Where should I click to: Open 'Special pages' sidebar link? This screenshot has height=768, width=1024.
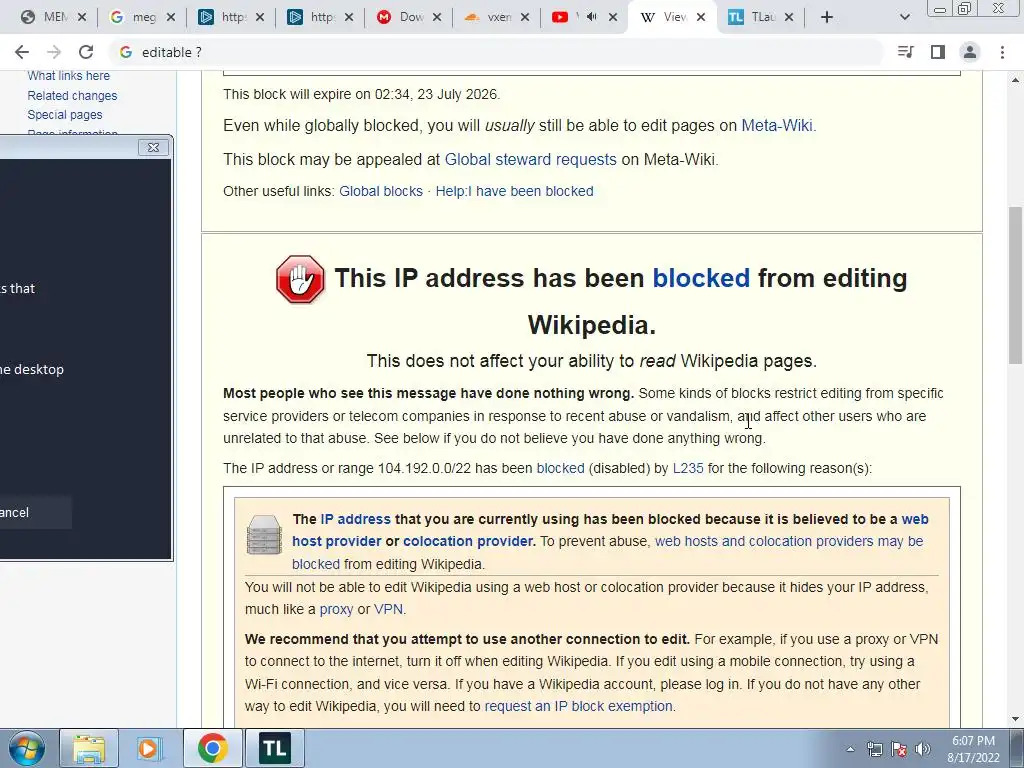pyautogui.click(x=65, y=114)
